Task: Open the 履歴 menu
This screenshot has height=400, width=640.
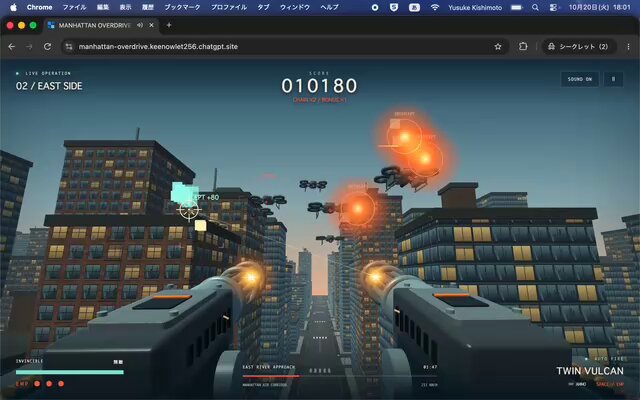Action: (x=148, y=7)
